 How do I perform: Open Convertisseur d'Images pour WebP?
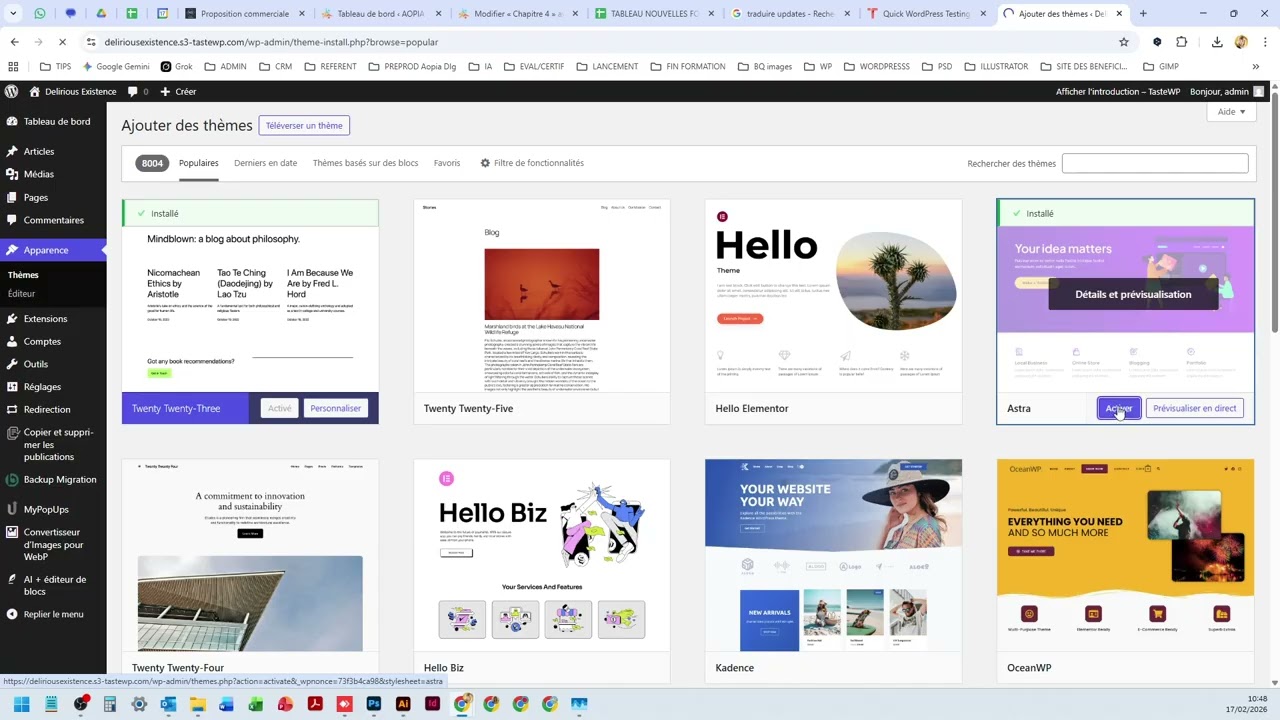pos(53,544)
